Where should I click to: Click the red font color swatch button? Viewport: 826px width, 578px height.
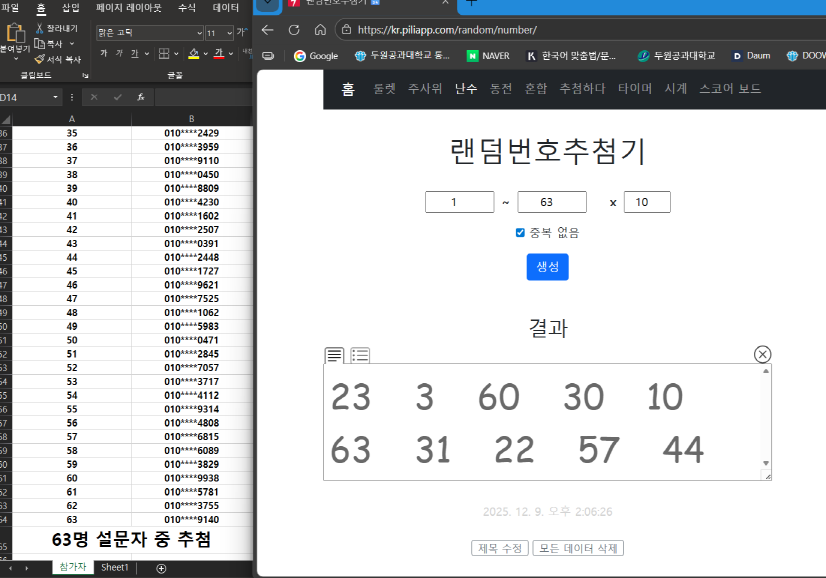[218, 54]
